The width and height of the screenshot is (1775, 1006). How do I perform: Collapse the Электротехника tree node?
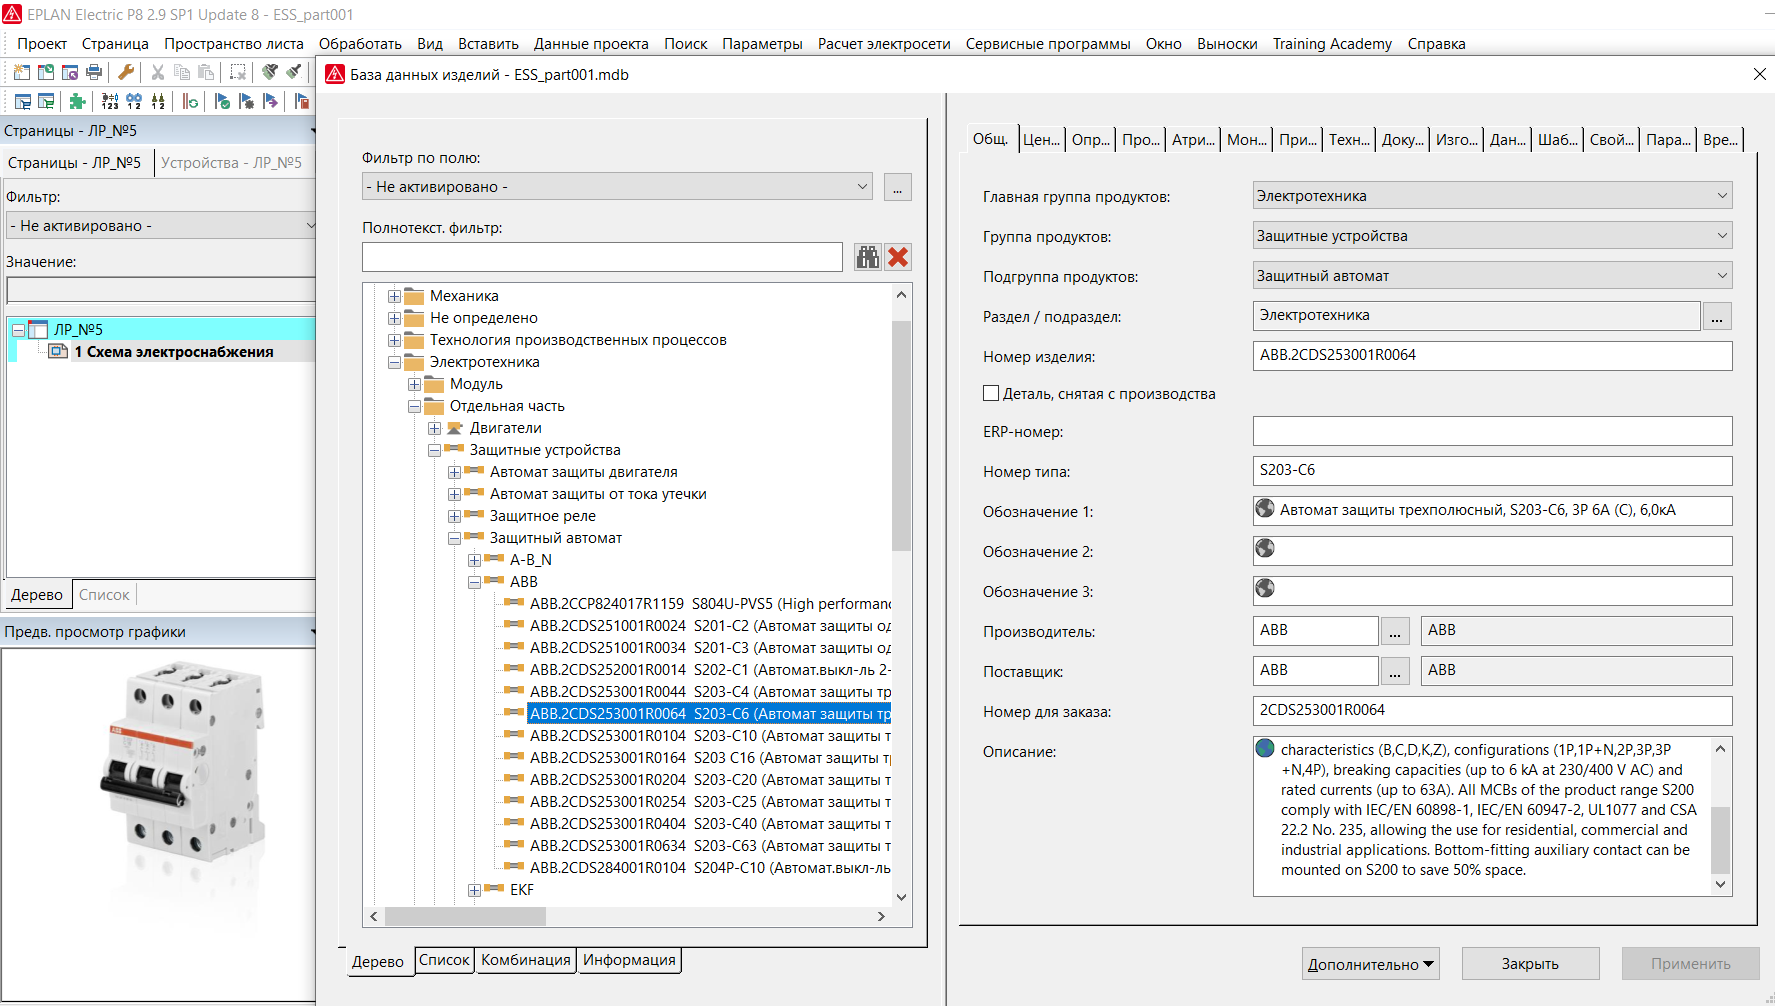(x=394, y=362)
